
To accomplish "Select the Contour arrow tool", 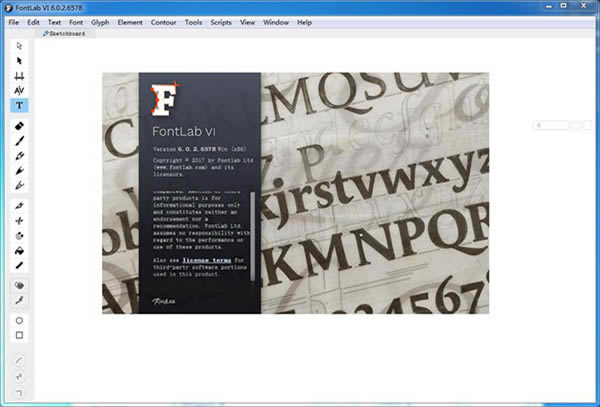I will tap(20, 61).
